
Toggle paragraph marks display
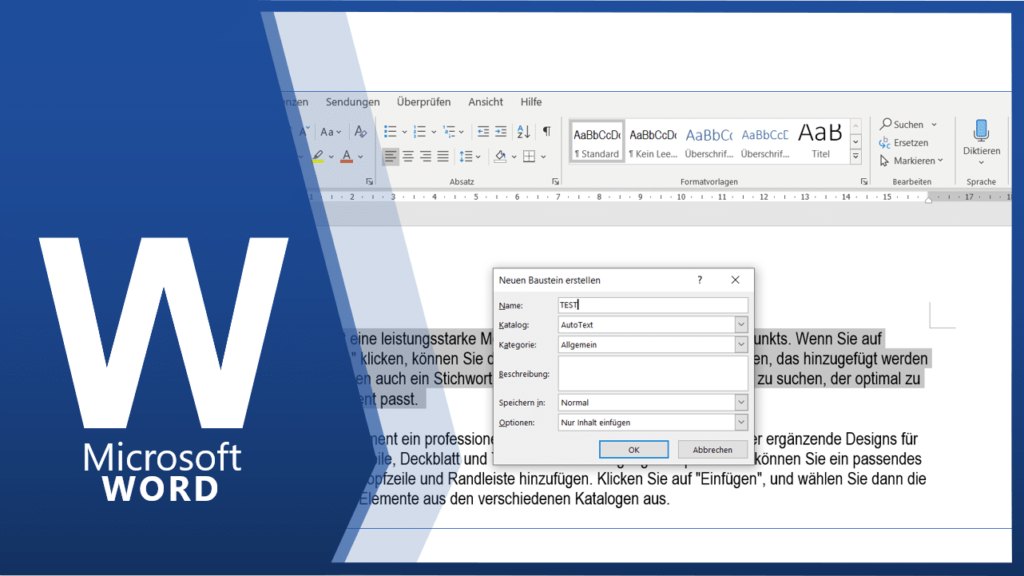(547, 131)
